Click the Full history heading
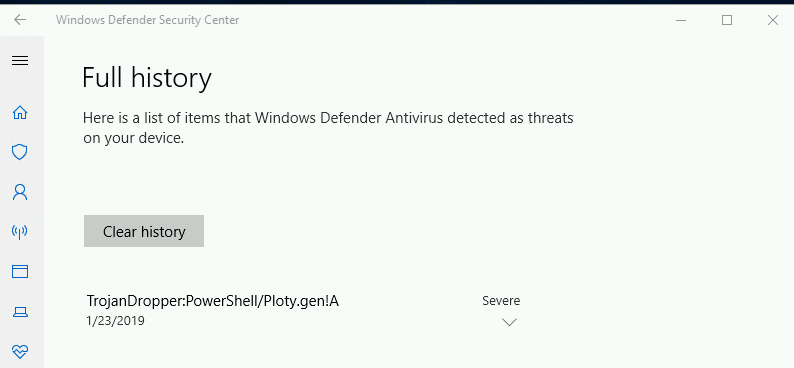This screenshot has height=368, width=794. (147, 78)
